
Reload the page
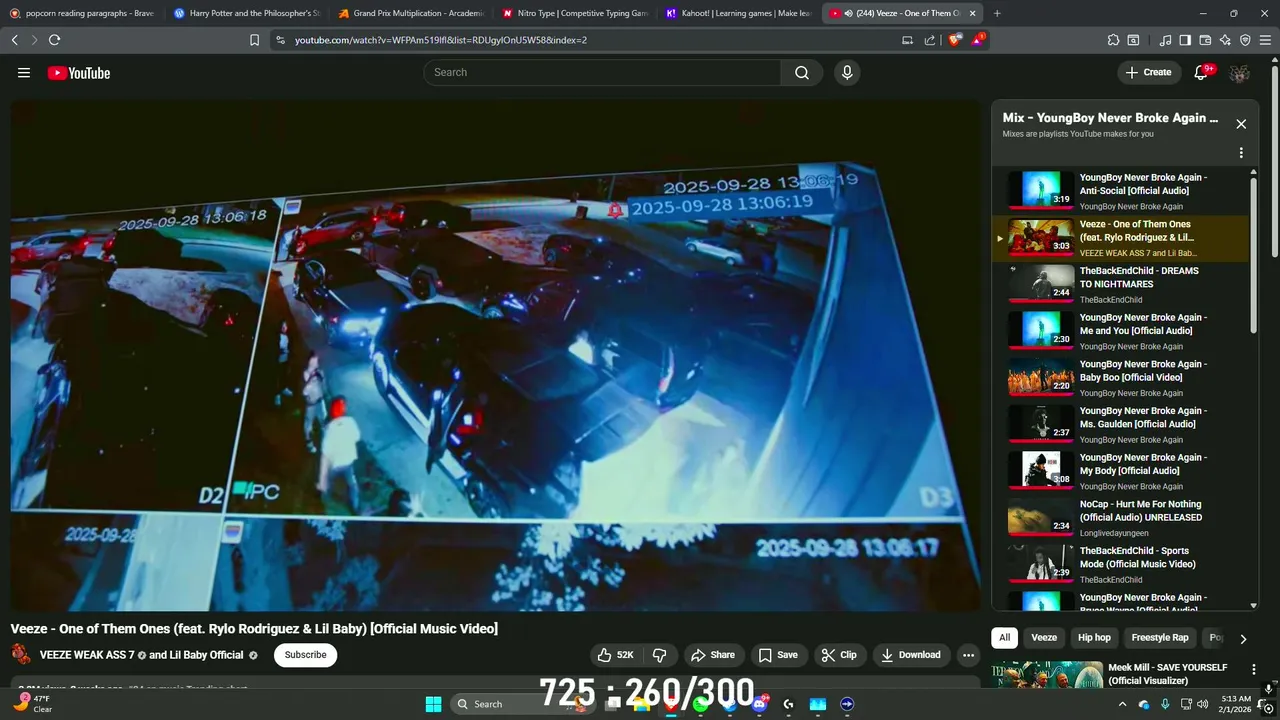tap(54, 40)
